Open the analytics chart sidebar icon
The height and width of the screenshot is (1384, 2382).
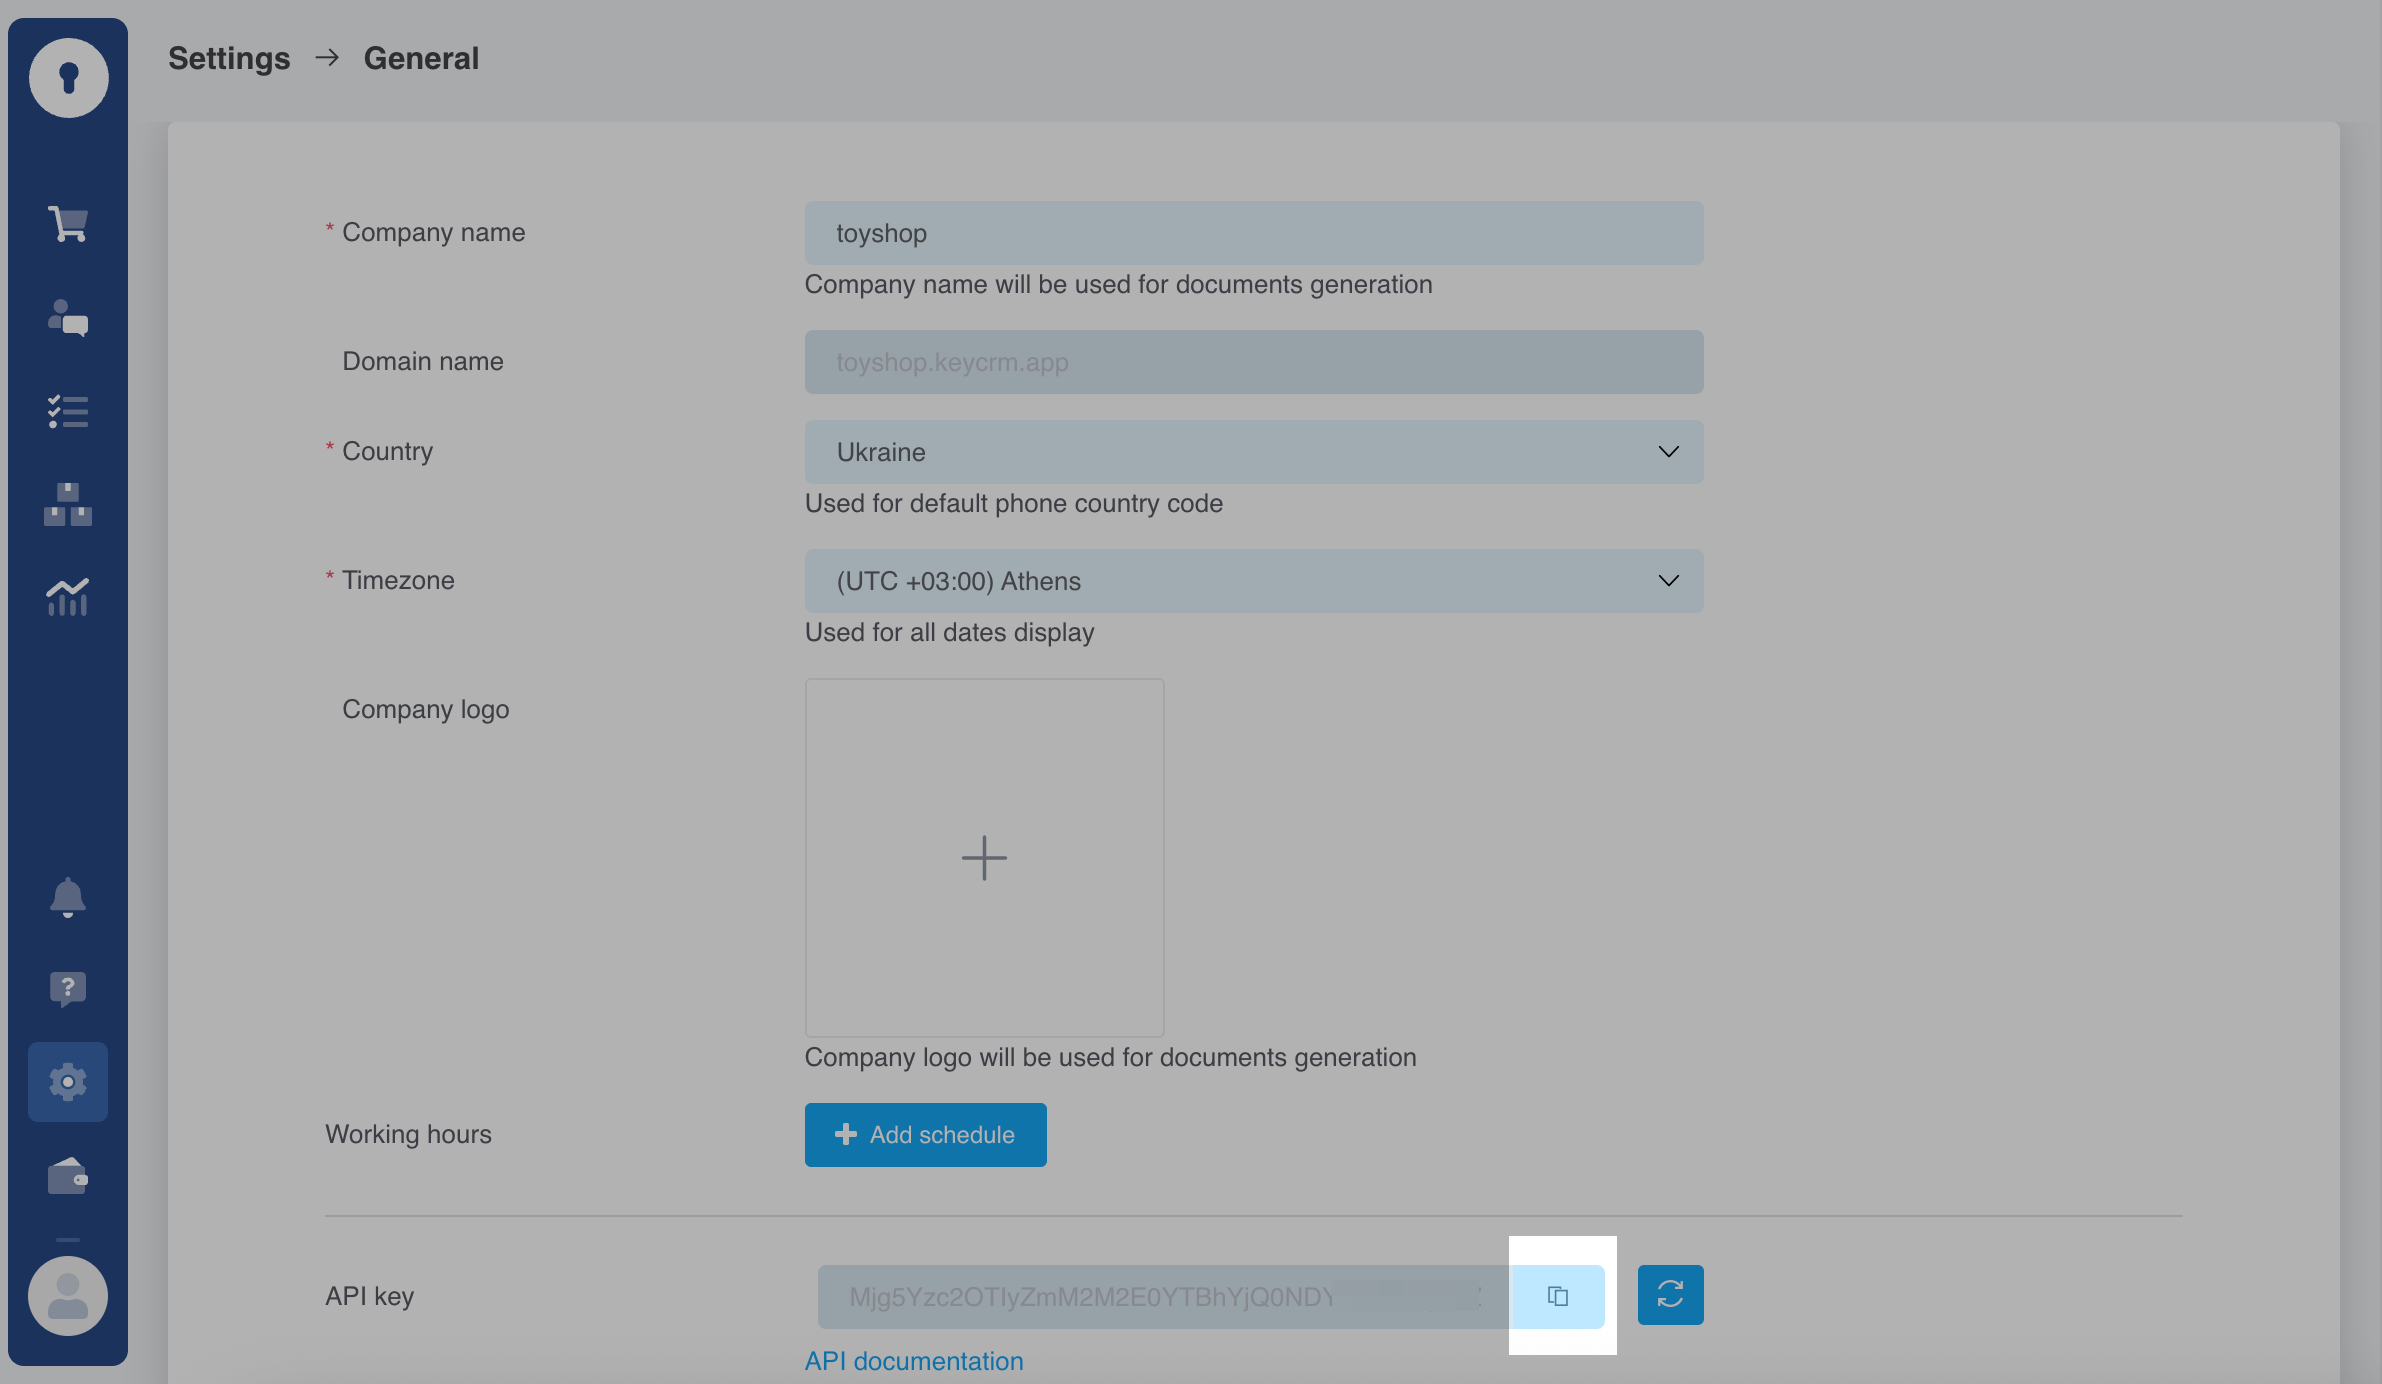(68, 597)
